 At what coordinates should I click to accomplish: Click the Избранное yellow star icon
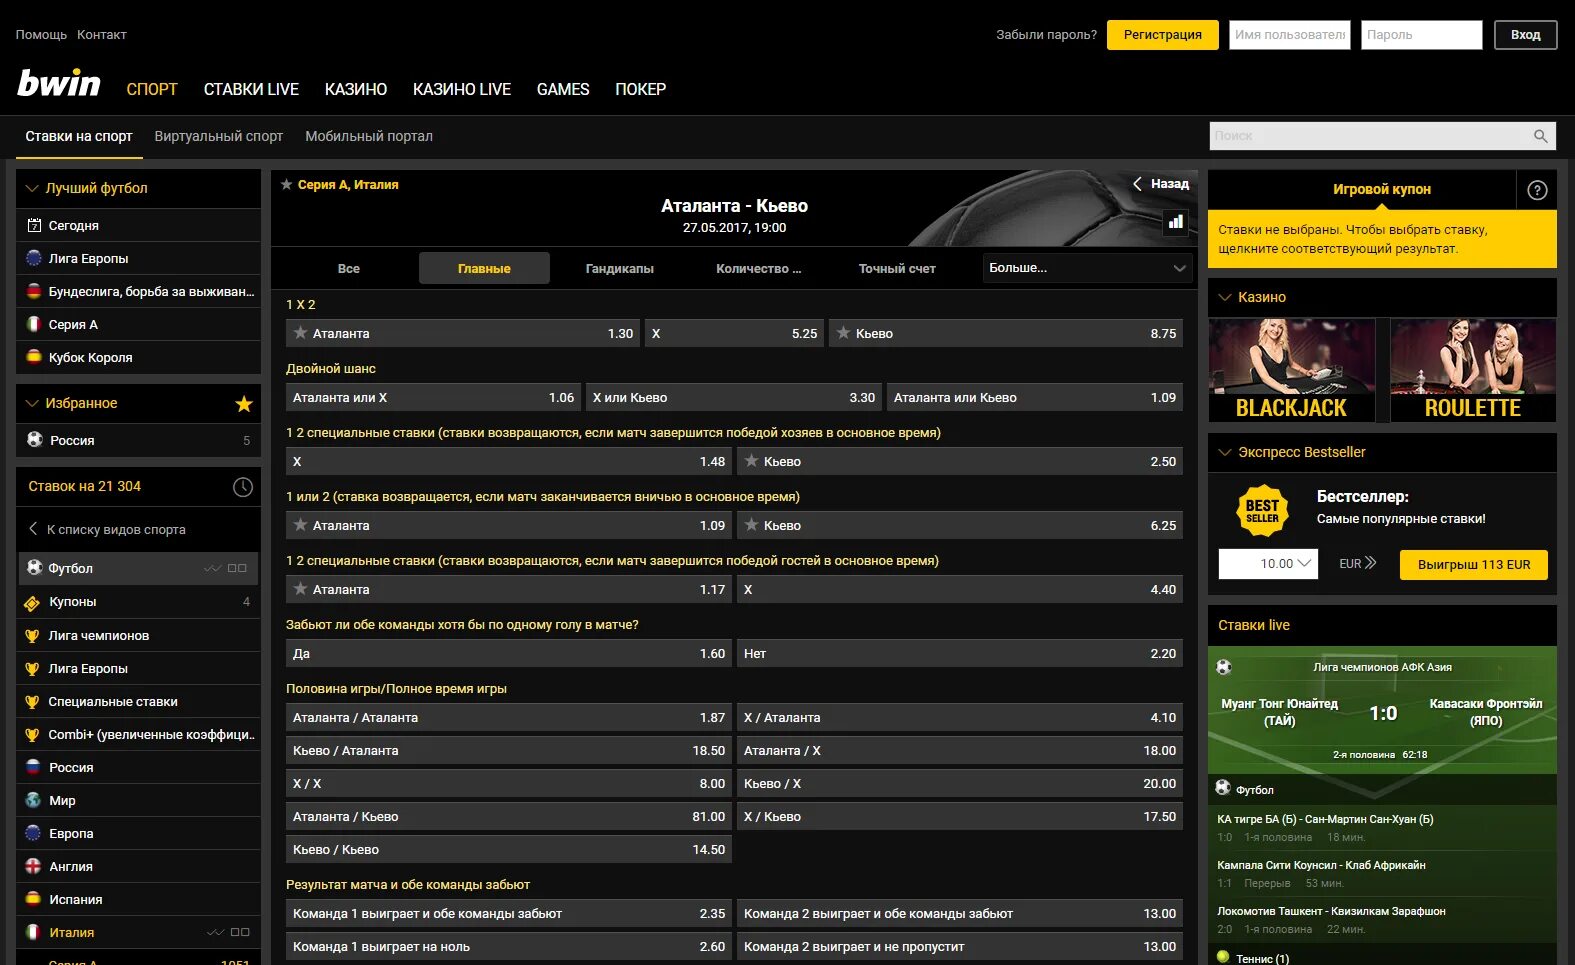[243, 404]
